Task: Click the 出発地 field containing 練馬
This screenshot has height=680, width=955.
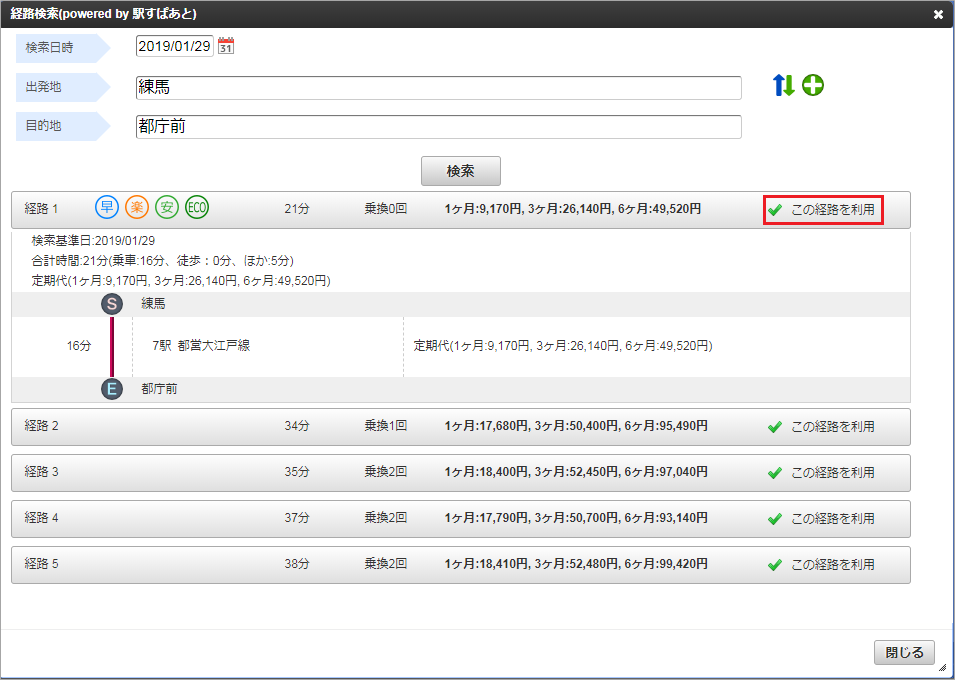Action: [439, 88]
